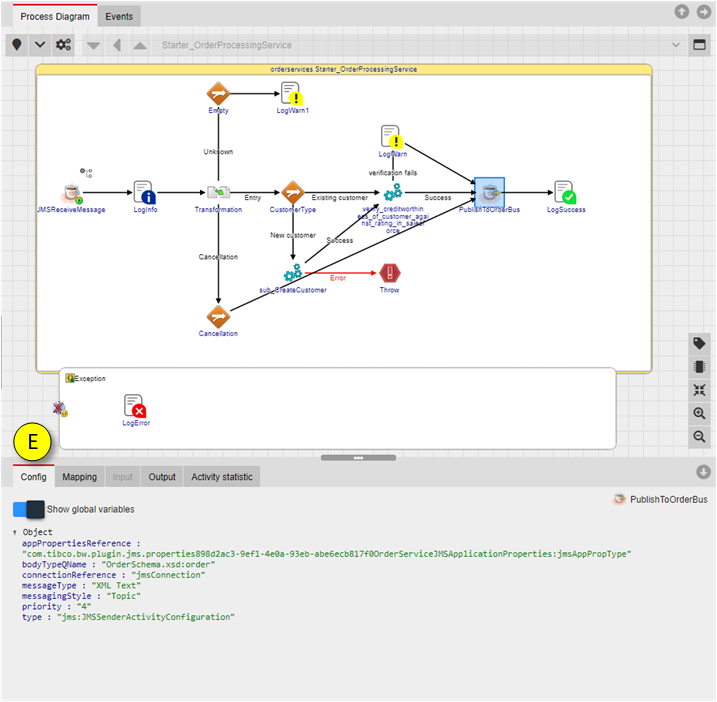717x702 pixels.
Task: Click the up triangle navigation arrow
Action: (140, 45)
